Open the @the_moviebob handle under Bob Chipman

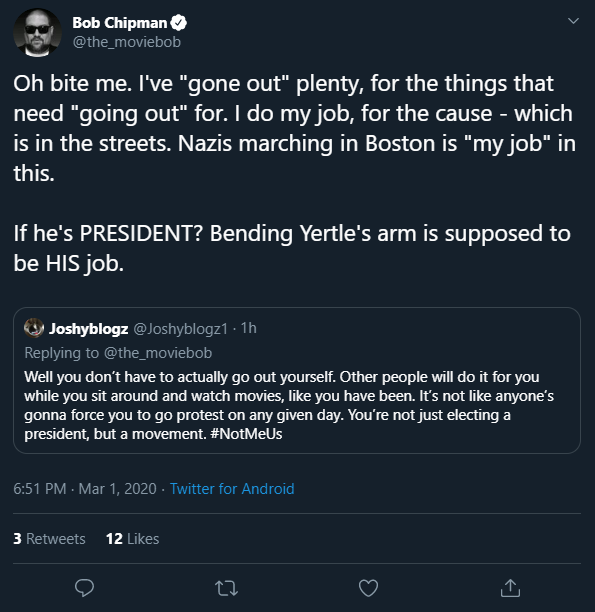click(126, 42)
